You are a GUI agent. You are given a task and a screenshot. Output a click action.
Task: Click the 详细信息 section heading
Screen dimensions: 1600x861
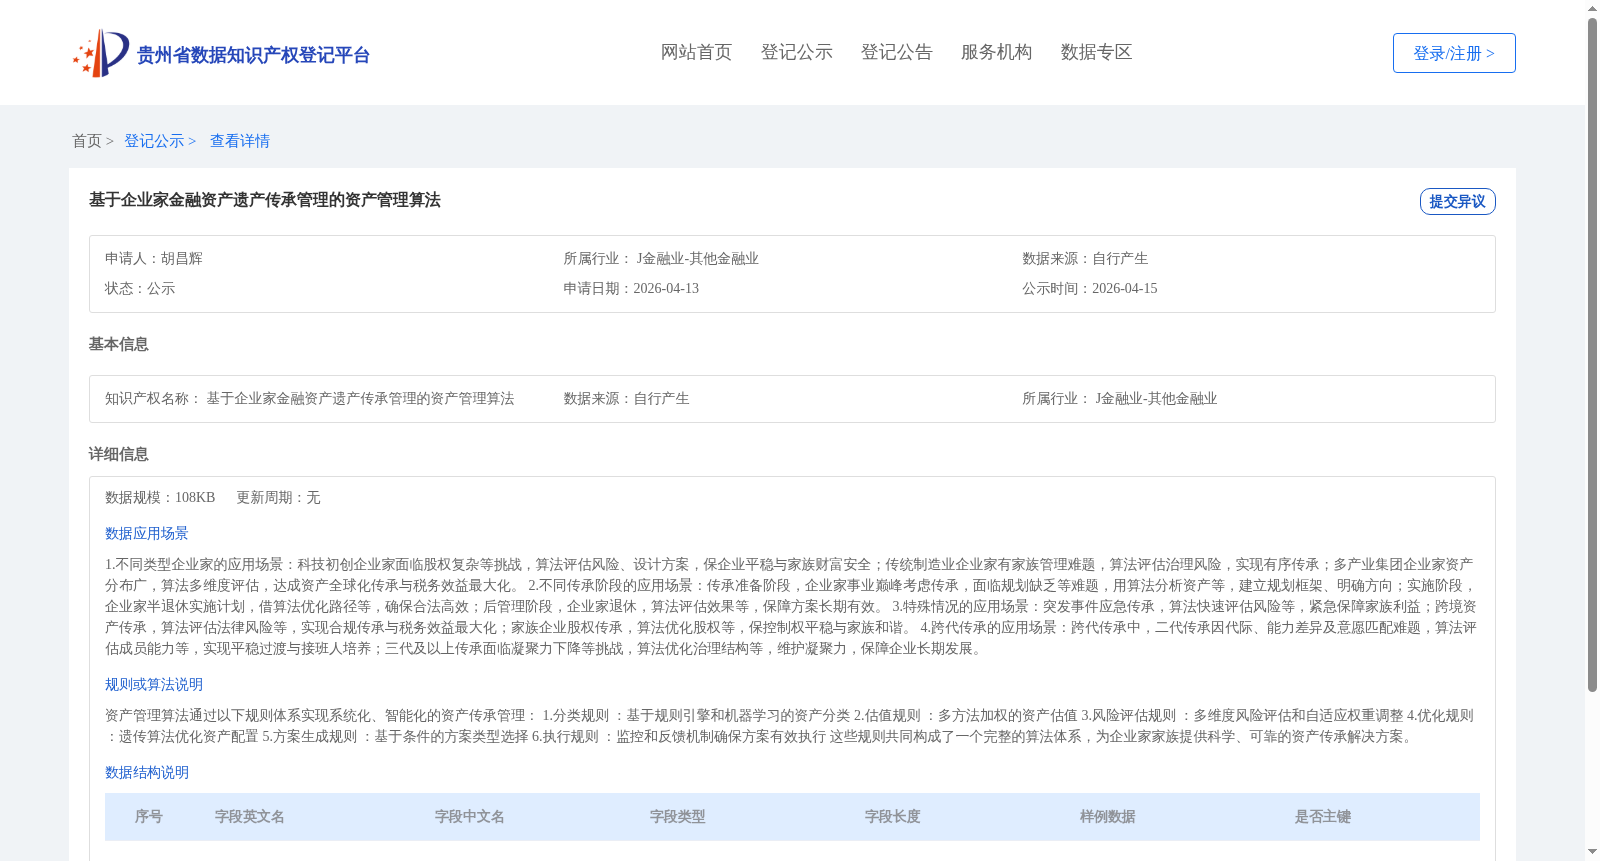tap(118, 454)
